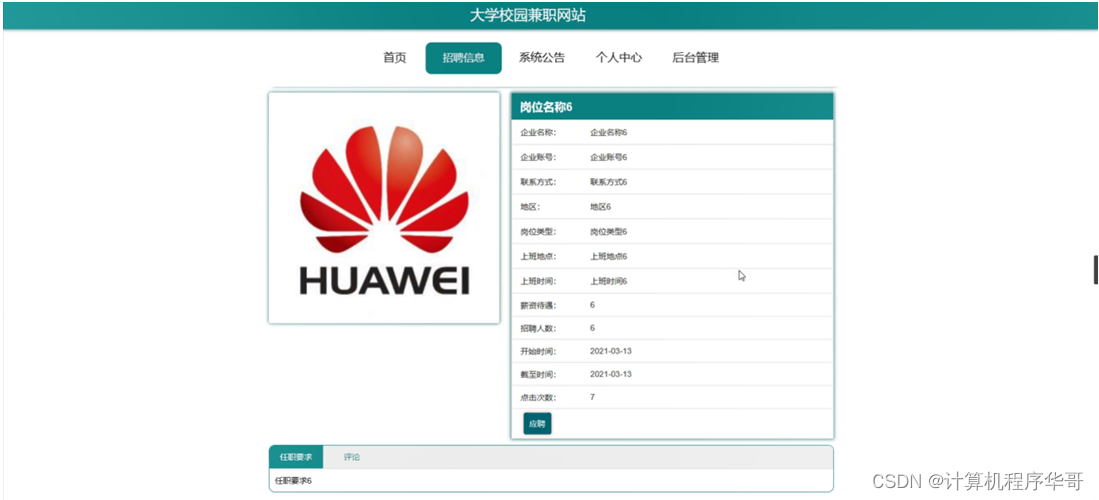Screen dimensions: 1099x500
Task: Click the 点击次数 value 7
Action: [592, 398]
